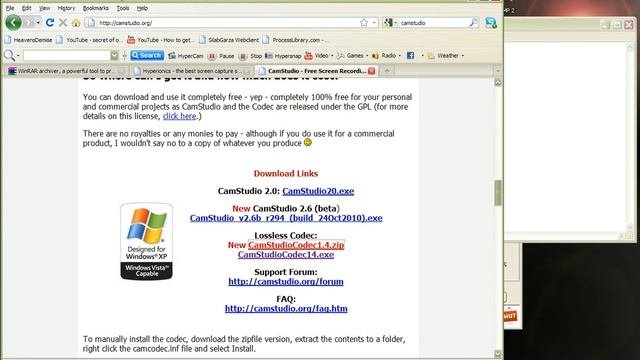Image resolution: width=640 pixels, height=360 pixels.
Task: Open the History menu
Action: click(x=66, y=8)
